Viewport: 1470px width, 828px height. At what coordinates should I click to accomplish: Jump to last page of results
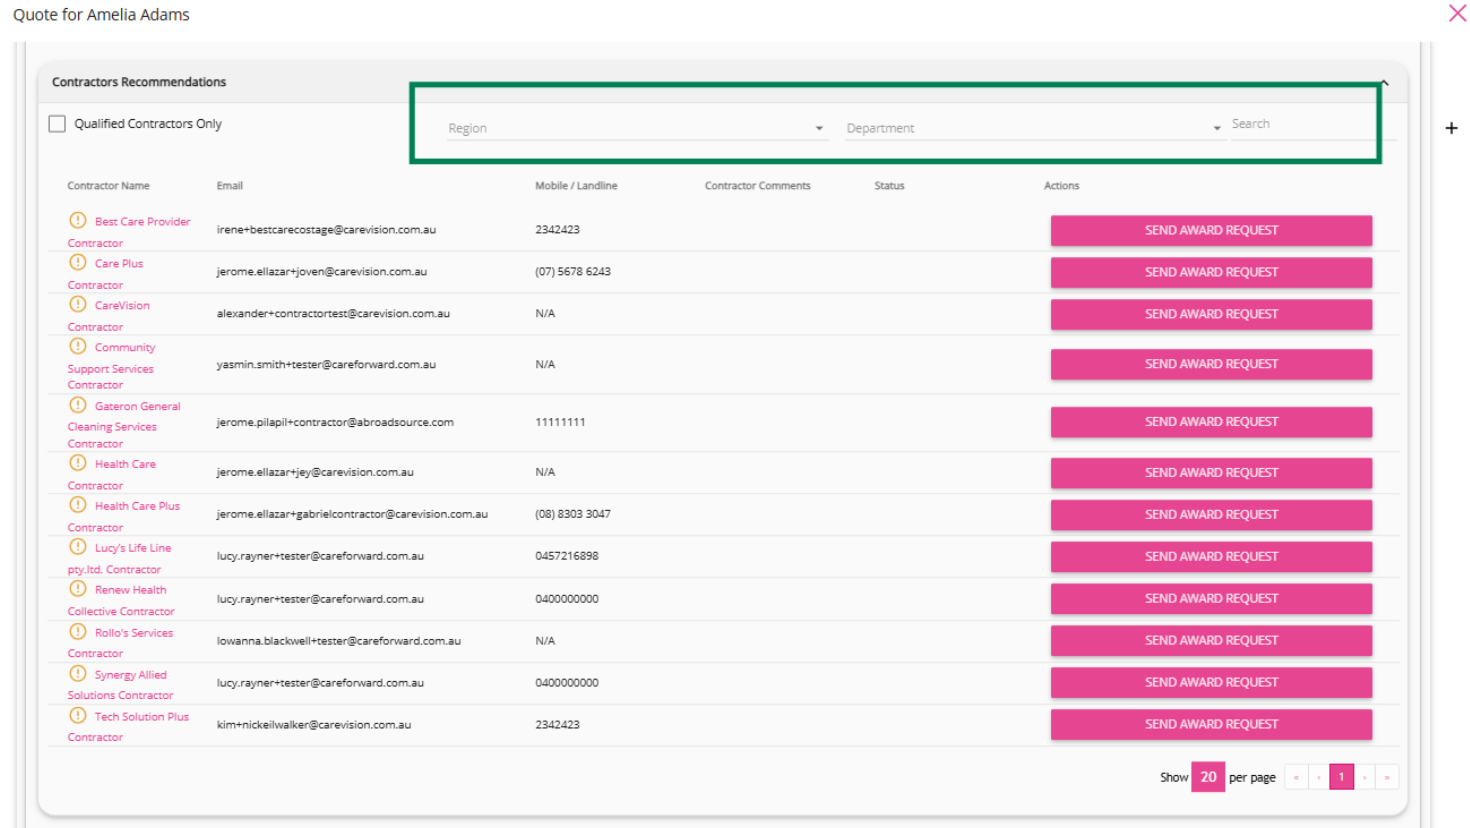coord(1387,777)
